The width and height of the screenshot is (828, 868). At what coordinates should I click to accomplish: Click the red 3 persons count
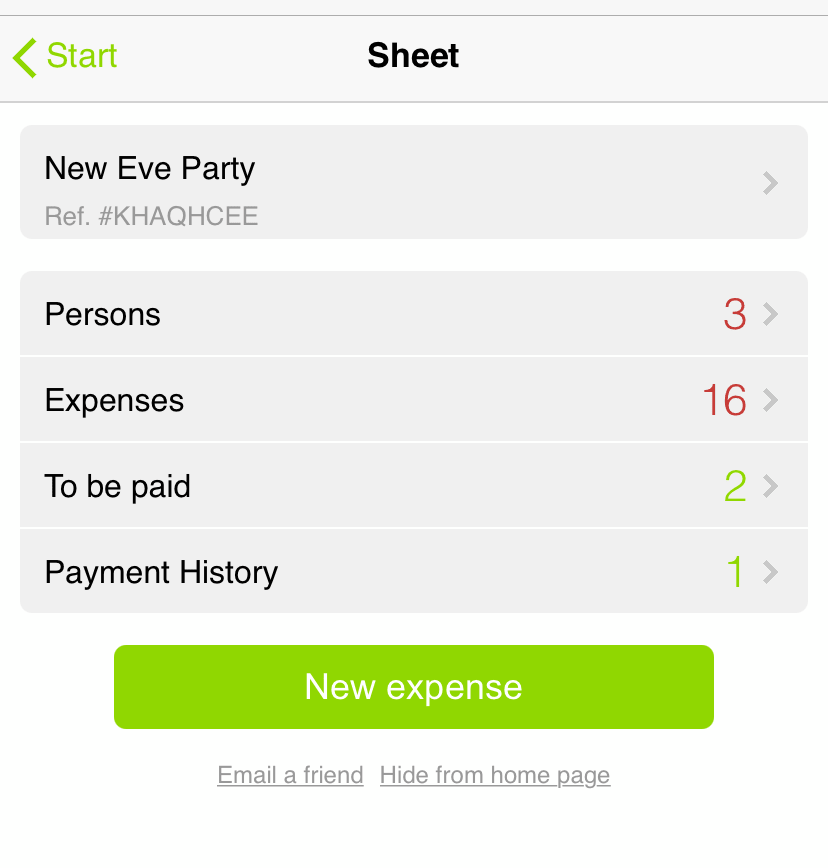coord(735,314)
